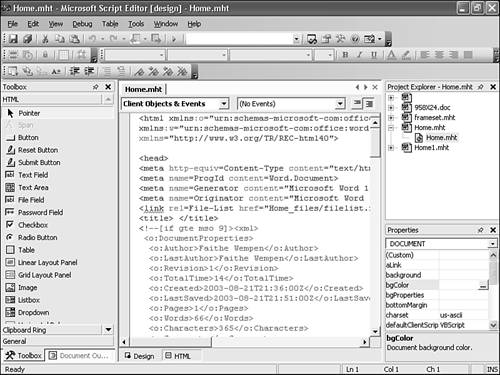Screen dimensions: 500x375
Task: Select the Image control in Toolbox
Action: [x=58, y=288]
